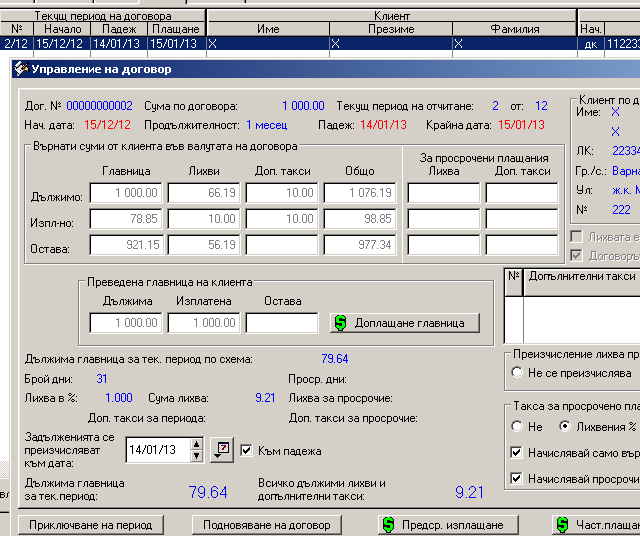Click the Управление на договор title icon
The image size is (640, 536).
click(21, 69)
